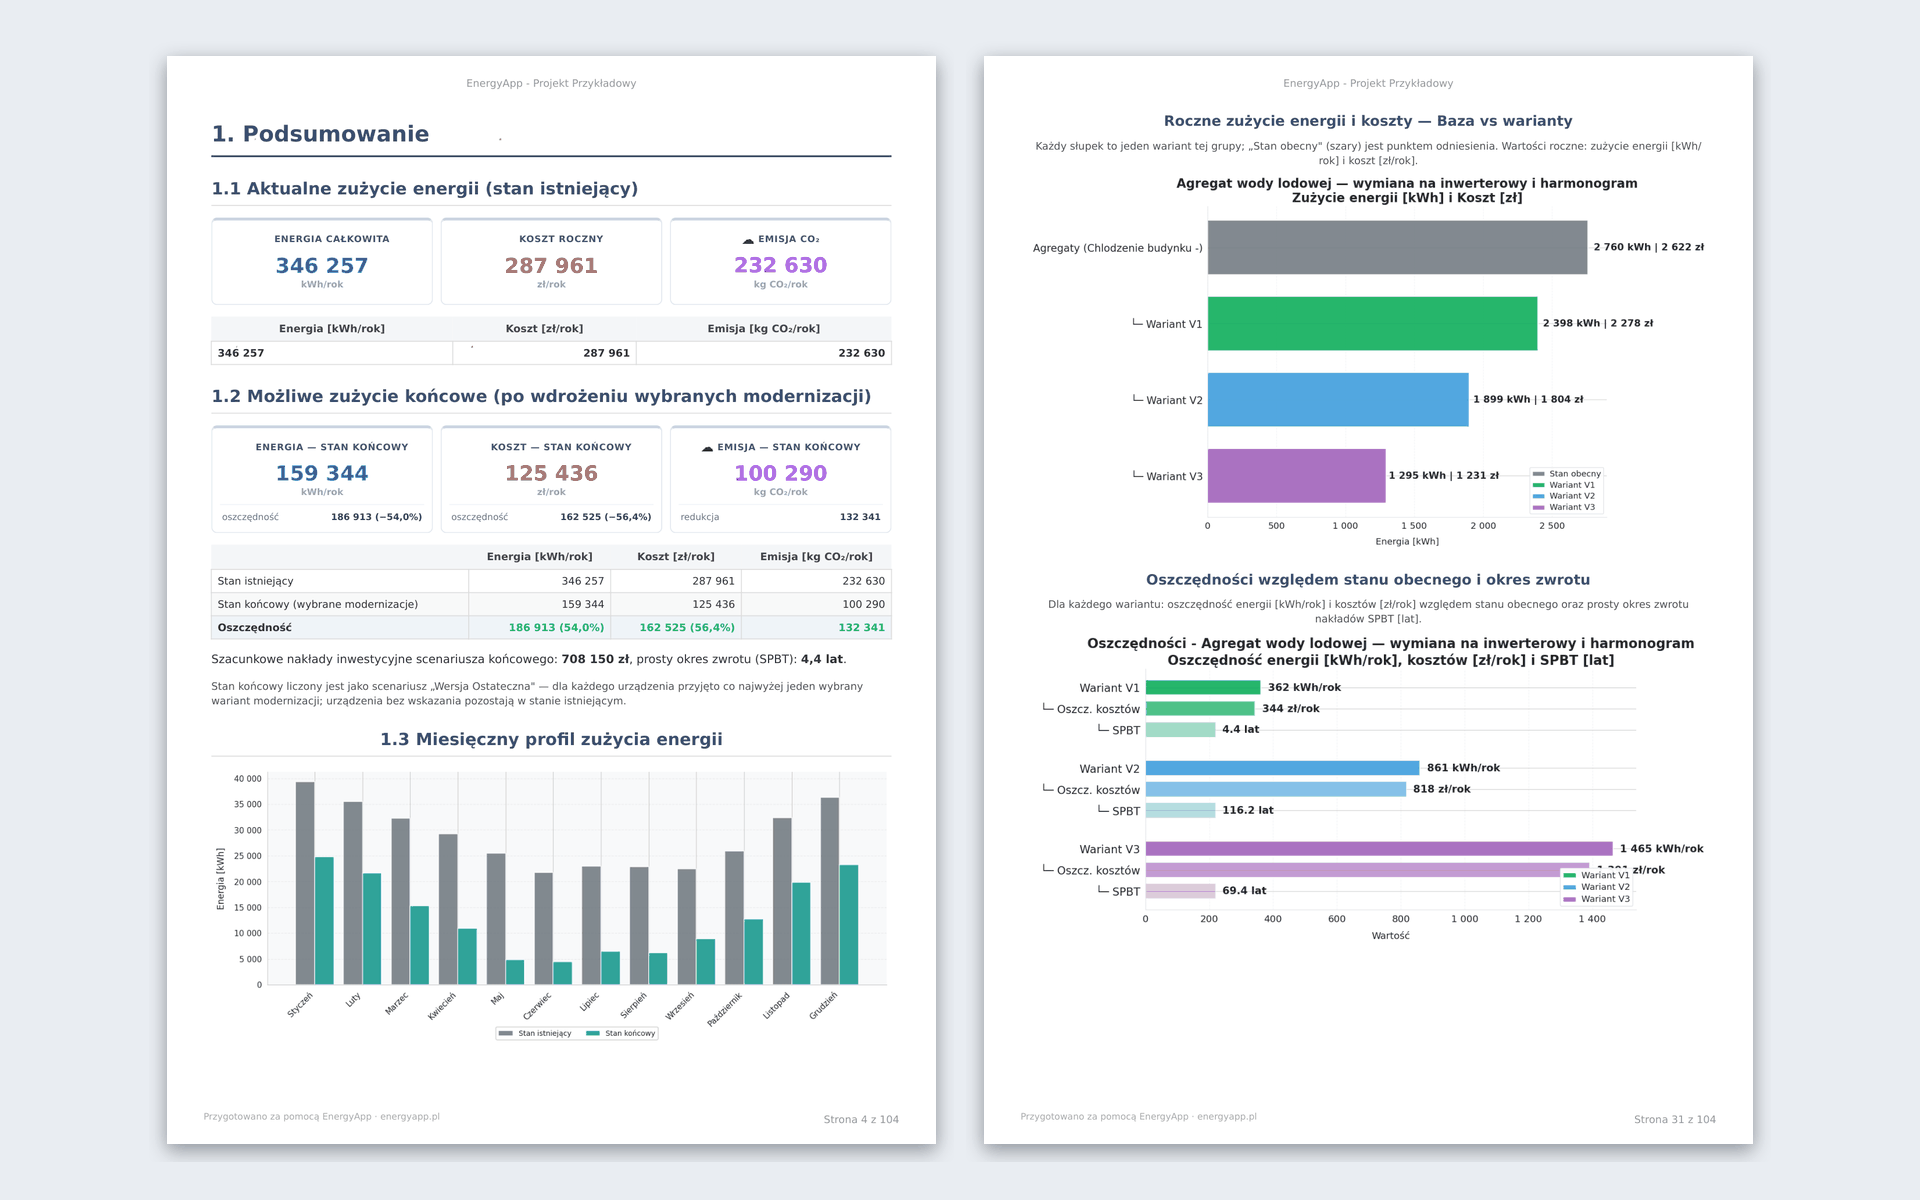Select the Oszczędność row in comparison table

tap(551, 627)
